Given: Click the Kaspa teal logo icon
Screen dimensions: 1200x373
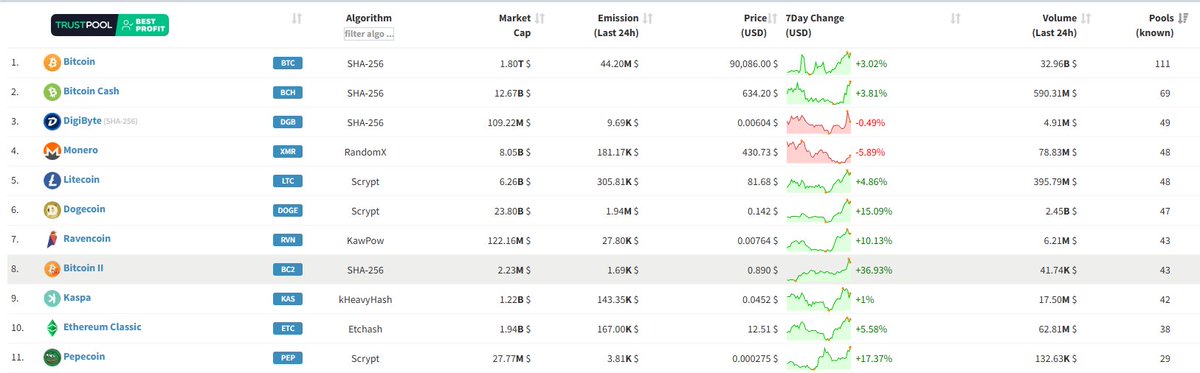Looking at the screenshot, I should (52, 299).
